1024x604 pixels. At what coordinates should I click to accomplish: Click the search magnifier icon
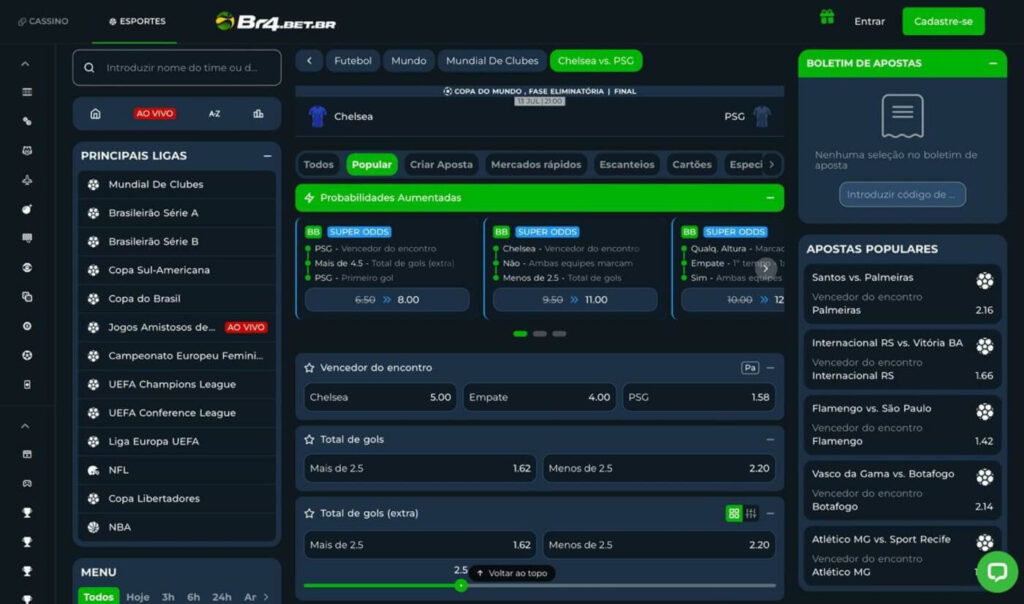click(x=89, y=67)
